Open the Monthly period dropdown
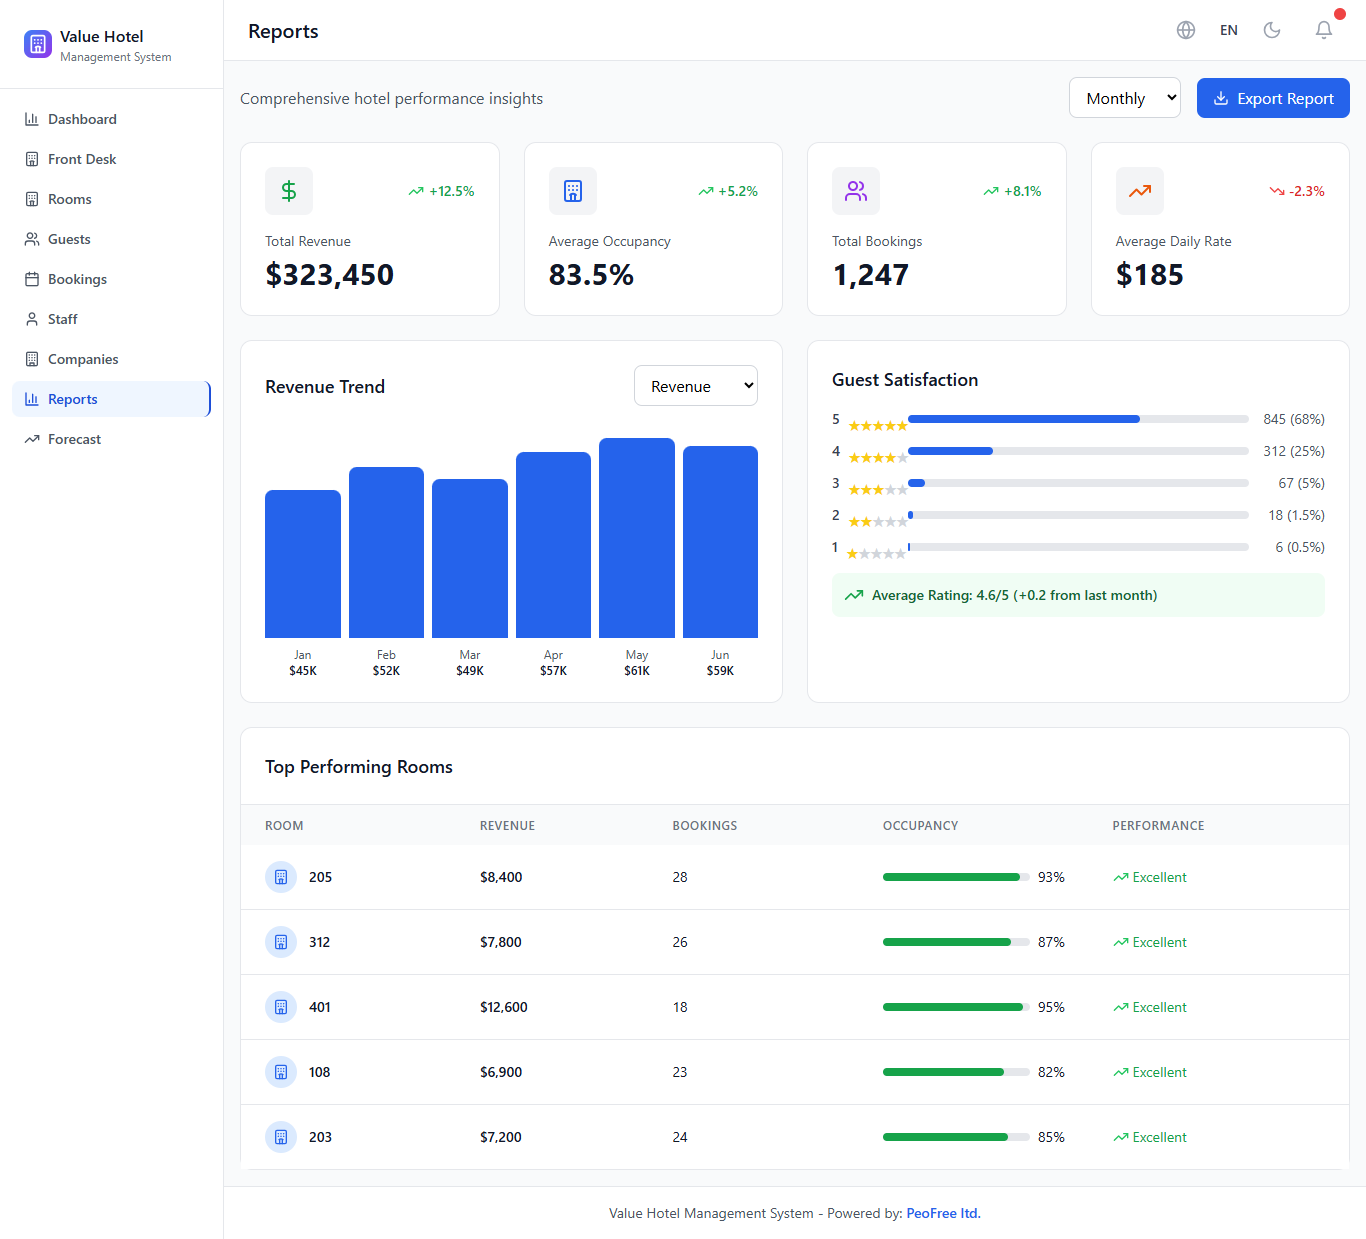The width and height of the screenshot is (1366, 1239). click(x=1124, y=98)
